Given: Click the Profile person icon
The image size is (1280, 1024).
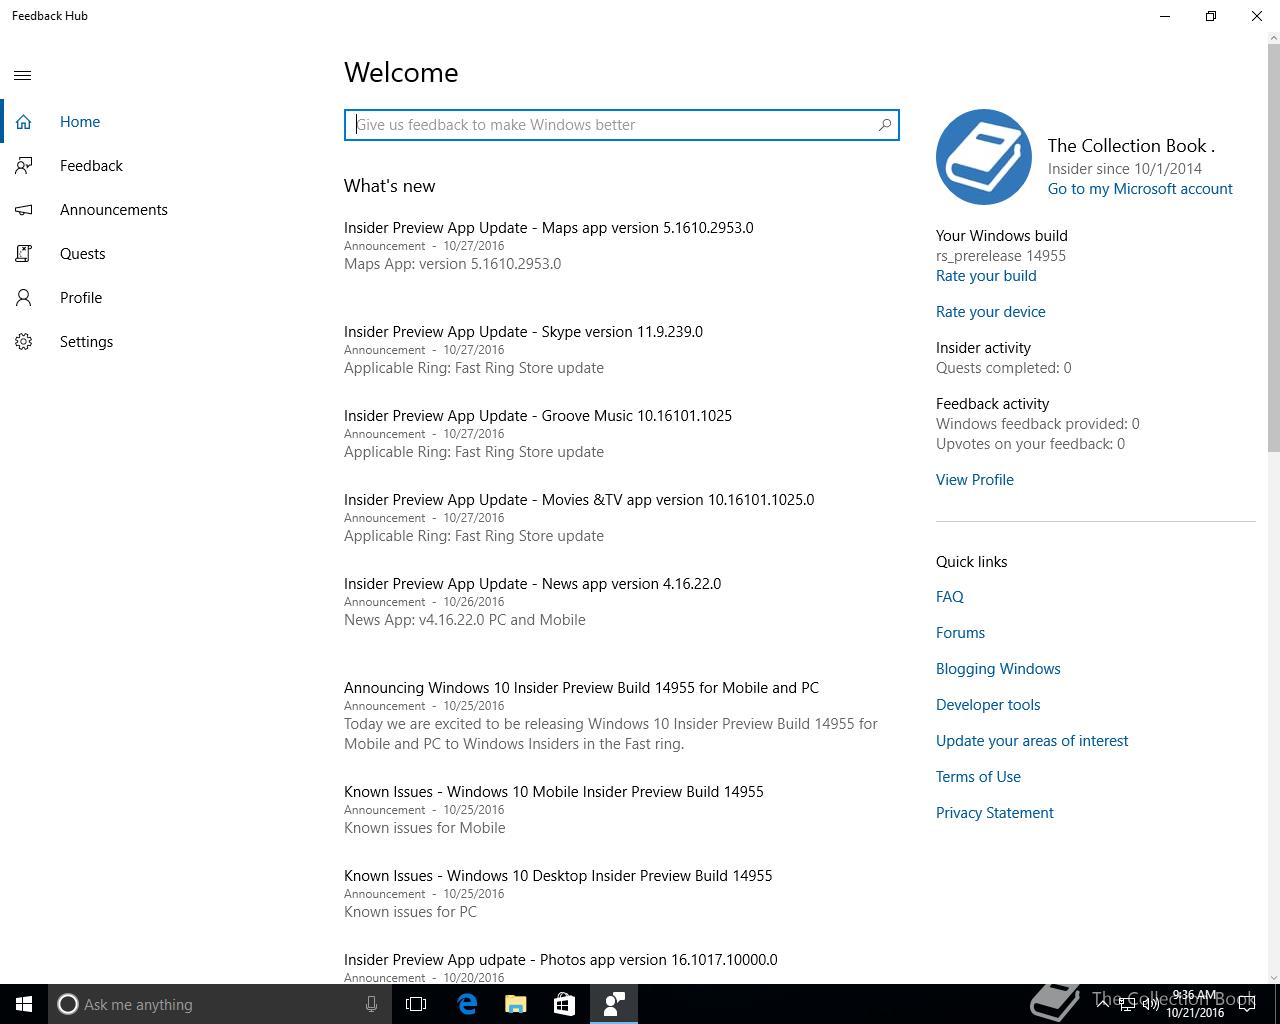Looking at the screenshot, I should click(24, 298).
